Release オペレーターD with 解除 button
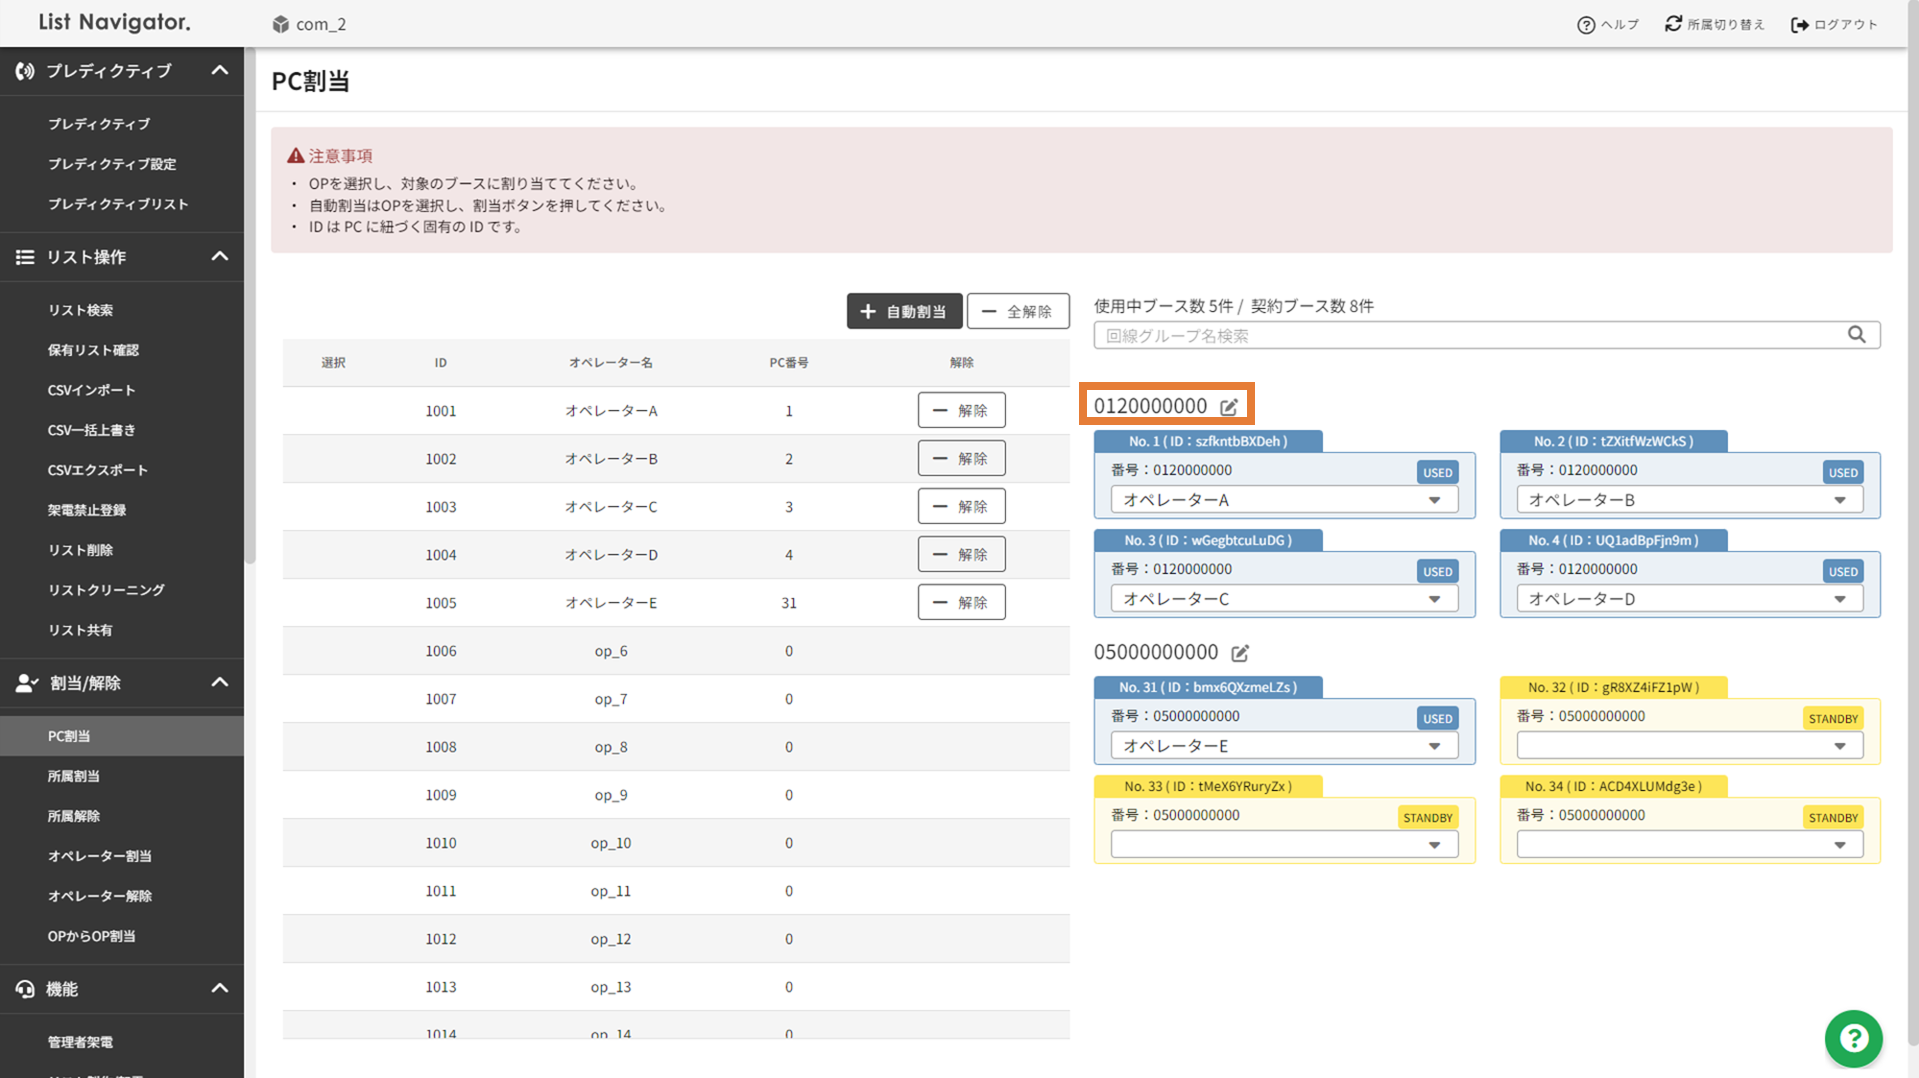The image size is (1919, 1078). 961,554
